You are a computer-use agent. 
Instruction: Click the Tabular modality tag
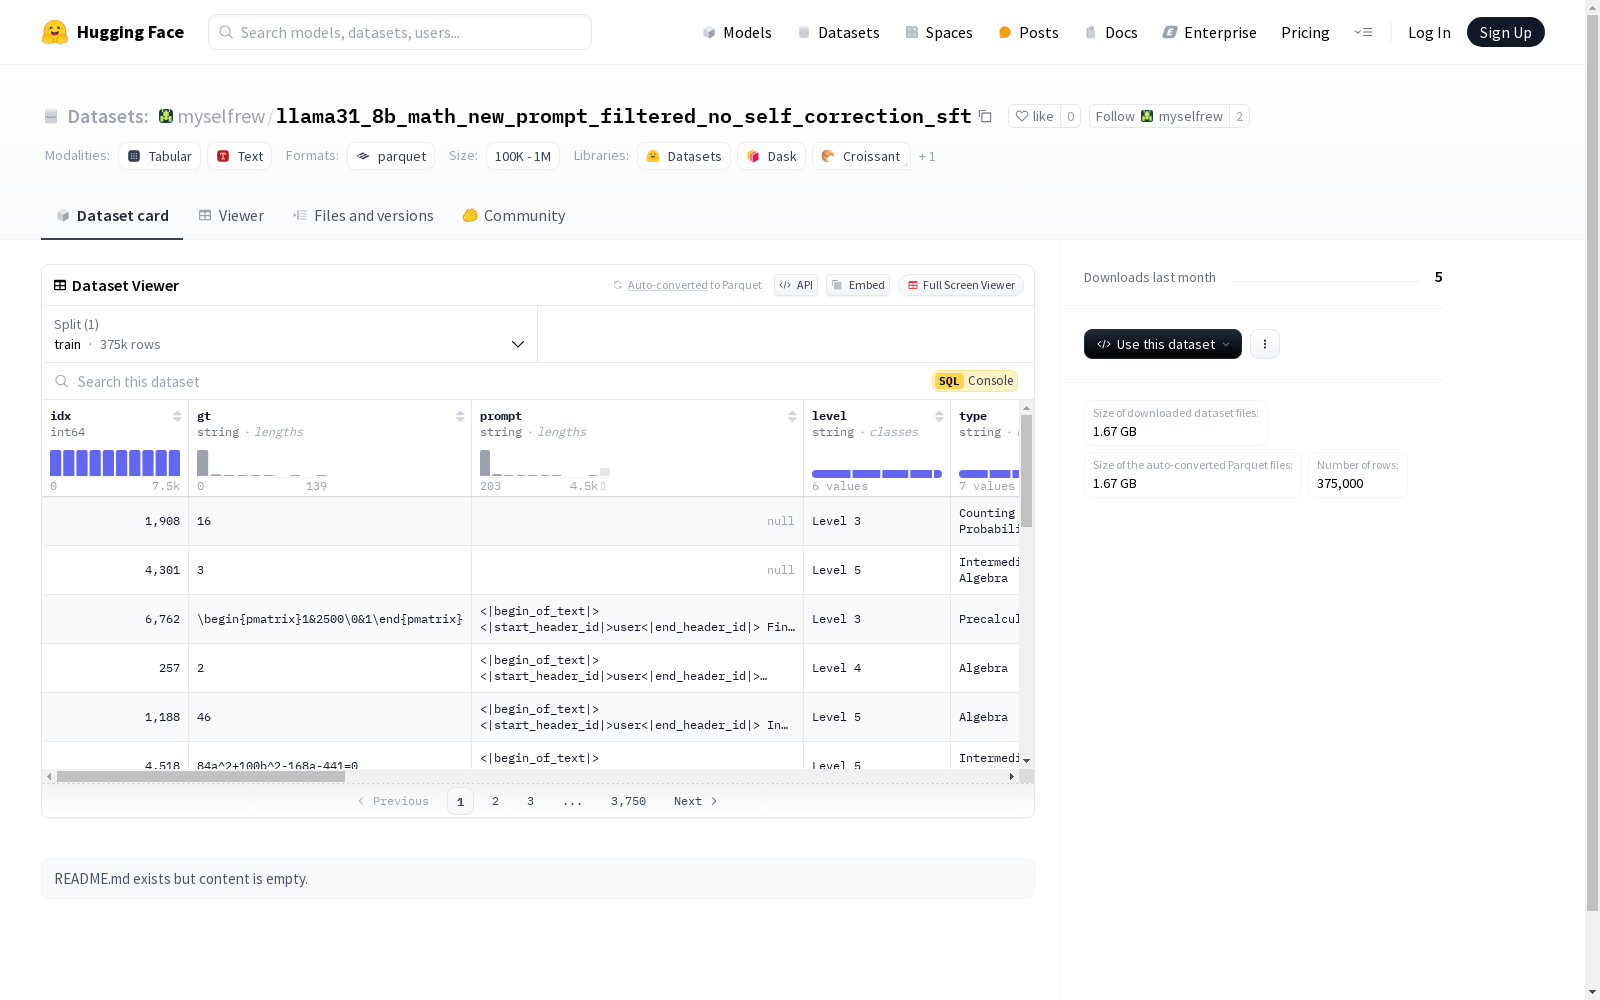[x=160, y=156]
